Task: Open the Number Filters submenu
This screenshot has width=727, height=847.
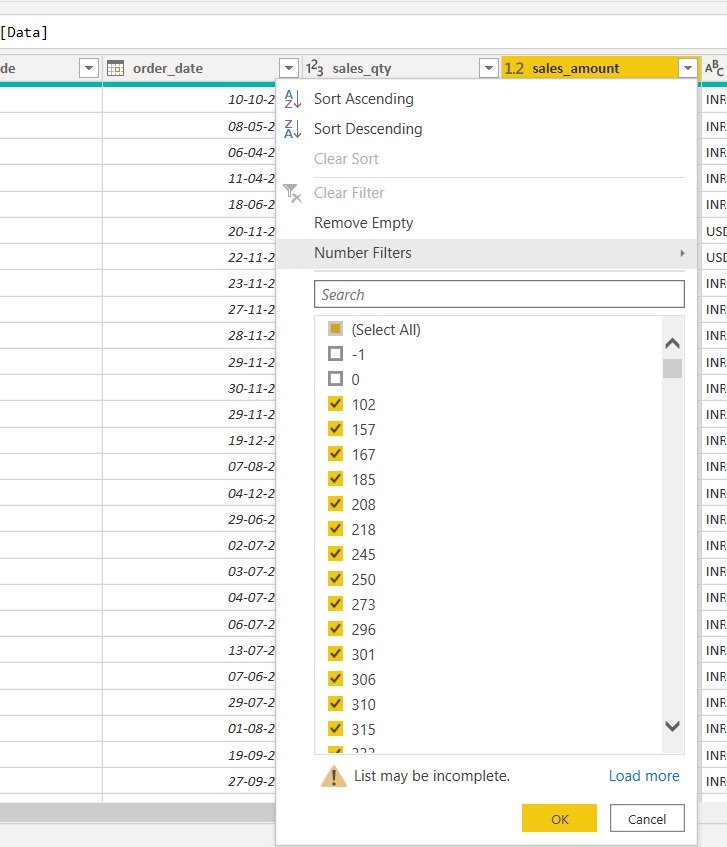Action: coord(486,253)
